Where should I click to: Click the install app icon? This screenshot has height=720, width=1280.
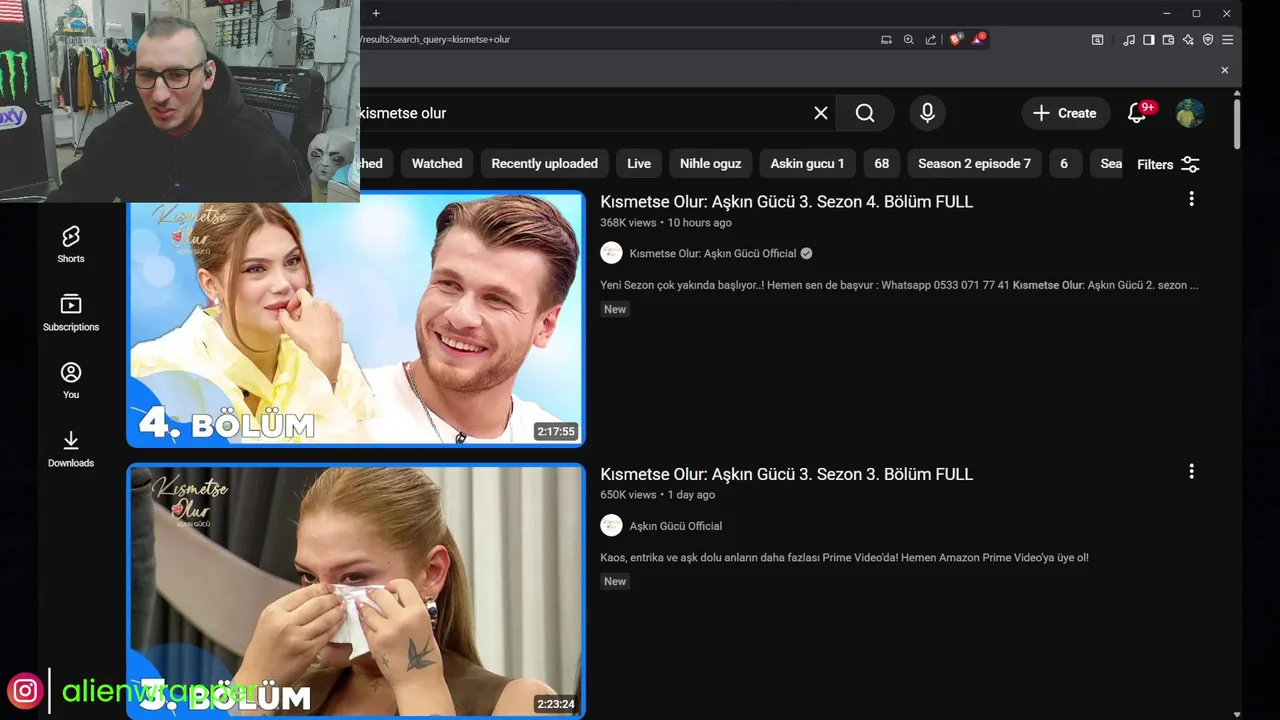(x=886, y=39)
